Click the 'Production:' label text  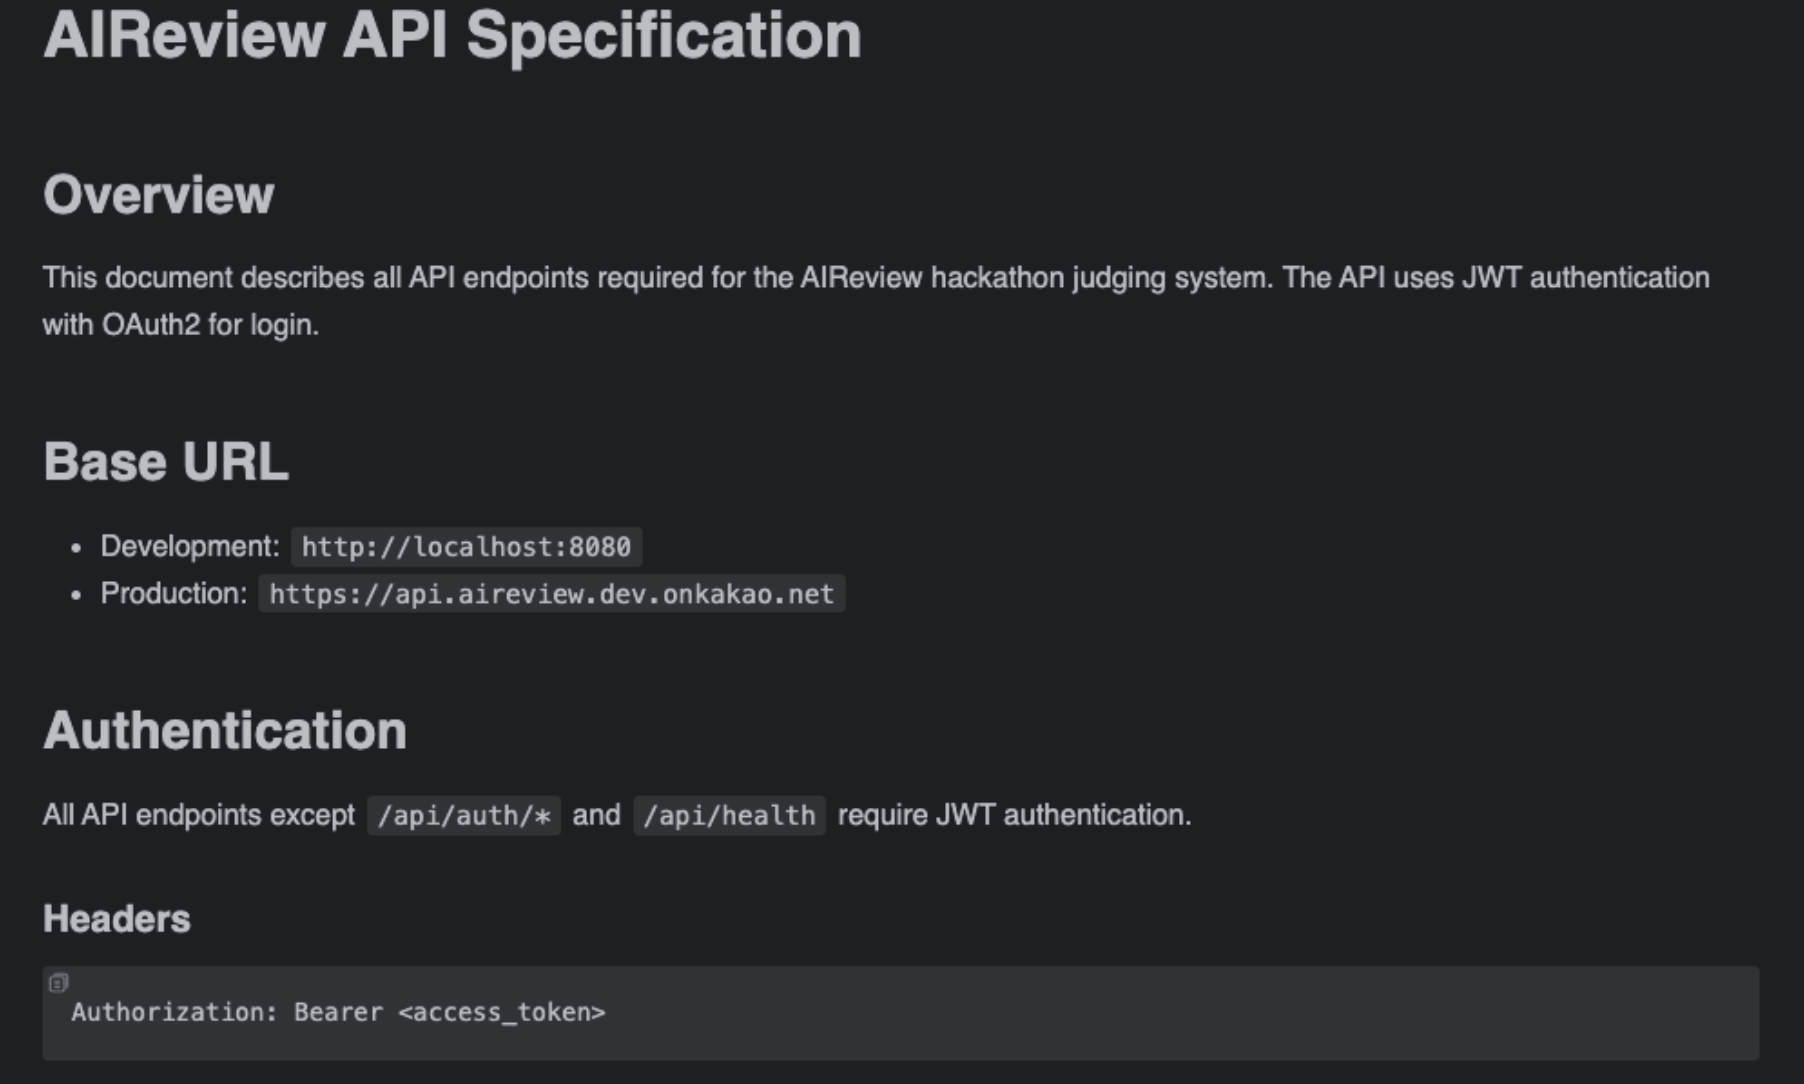(x=174, y=593)
